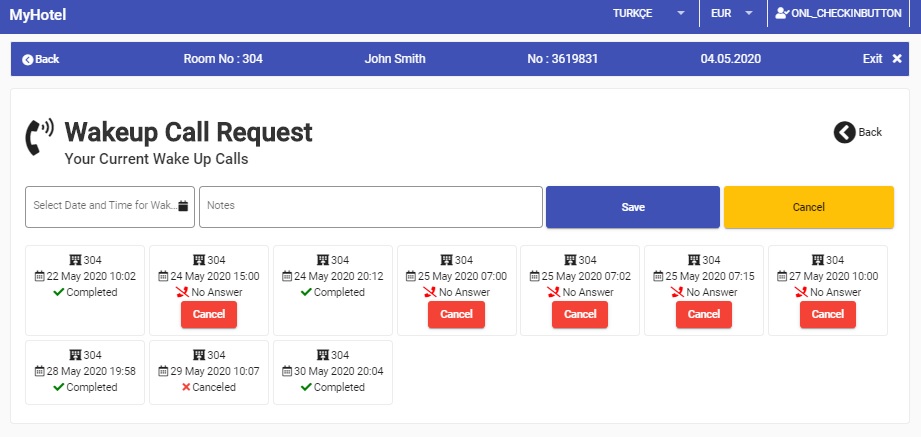Click the Exit X icon in the blue bar
Image resolution: width=921 pixels, height=437 pixels.
point(897,59)
